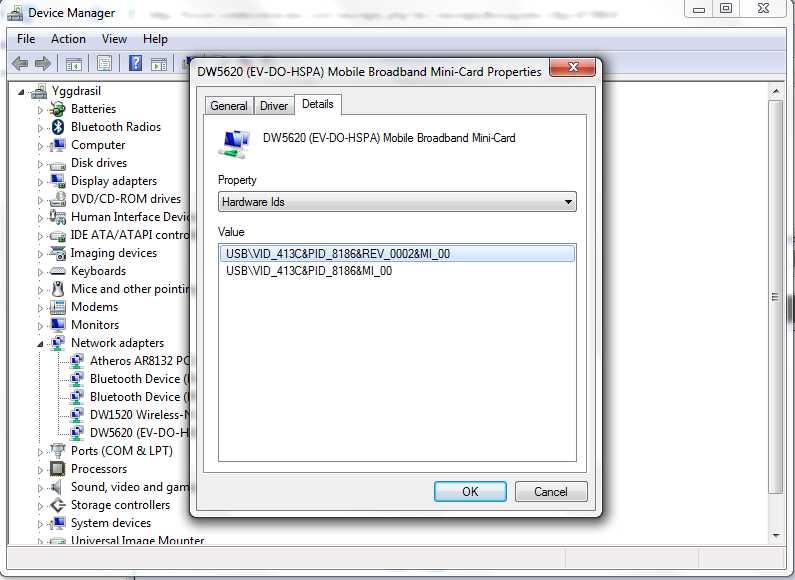The image size is (795, 580).
Task: Click the device tree scrollbar down arrow
Action: click(776, 536)
